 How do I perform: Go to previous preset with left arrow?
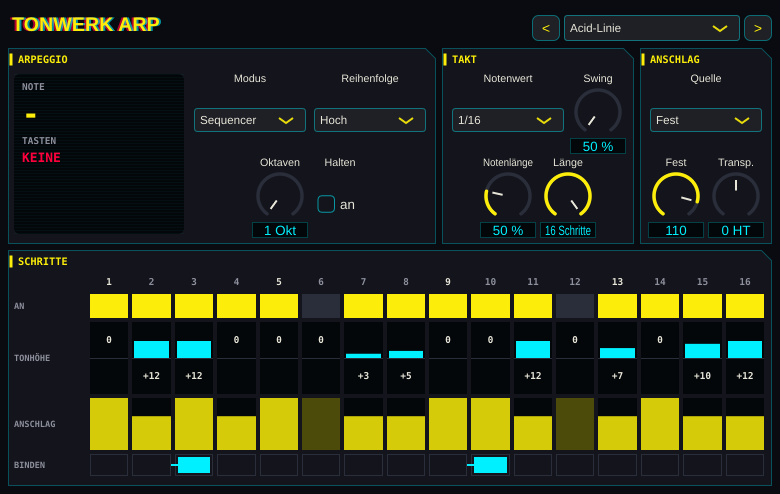tap(546, 28)
